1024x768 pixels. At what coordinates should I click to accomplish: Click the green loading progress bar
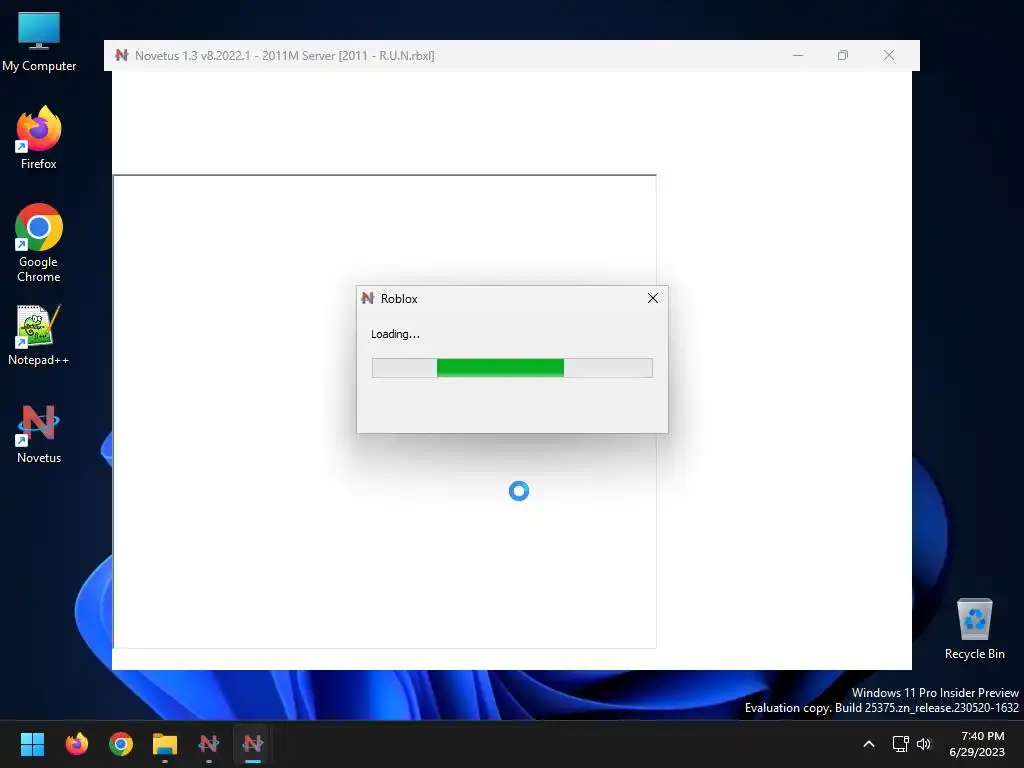512,368
